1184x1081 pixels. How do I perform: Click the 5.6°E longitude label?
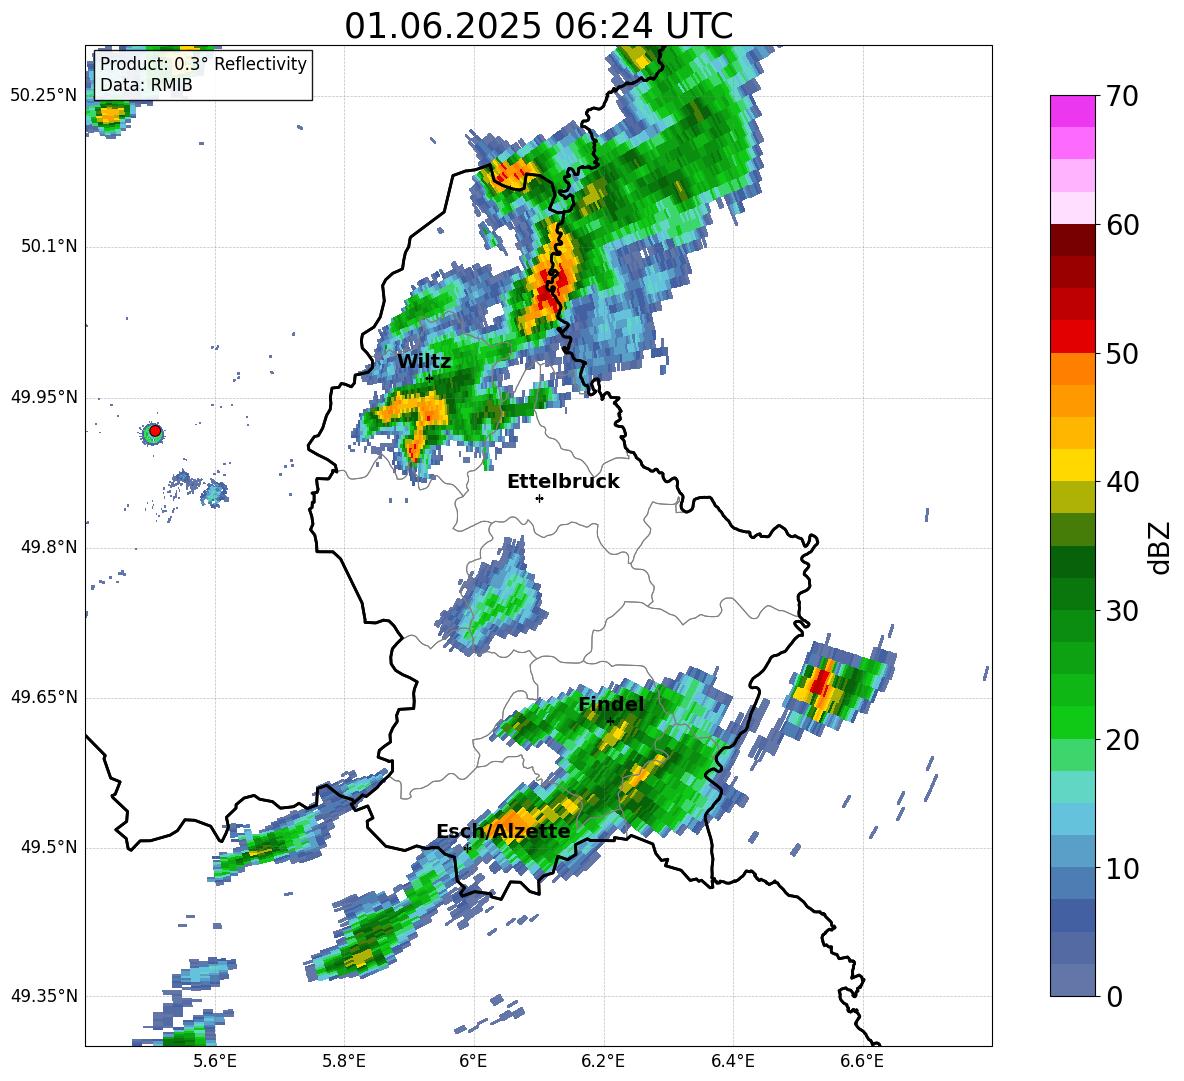pos(215,1061)
